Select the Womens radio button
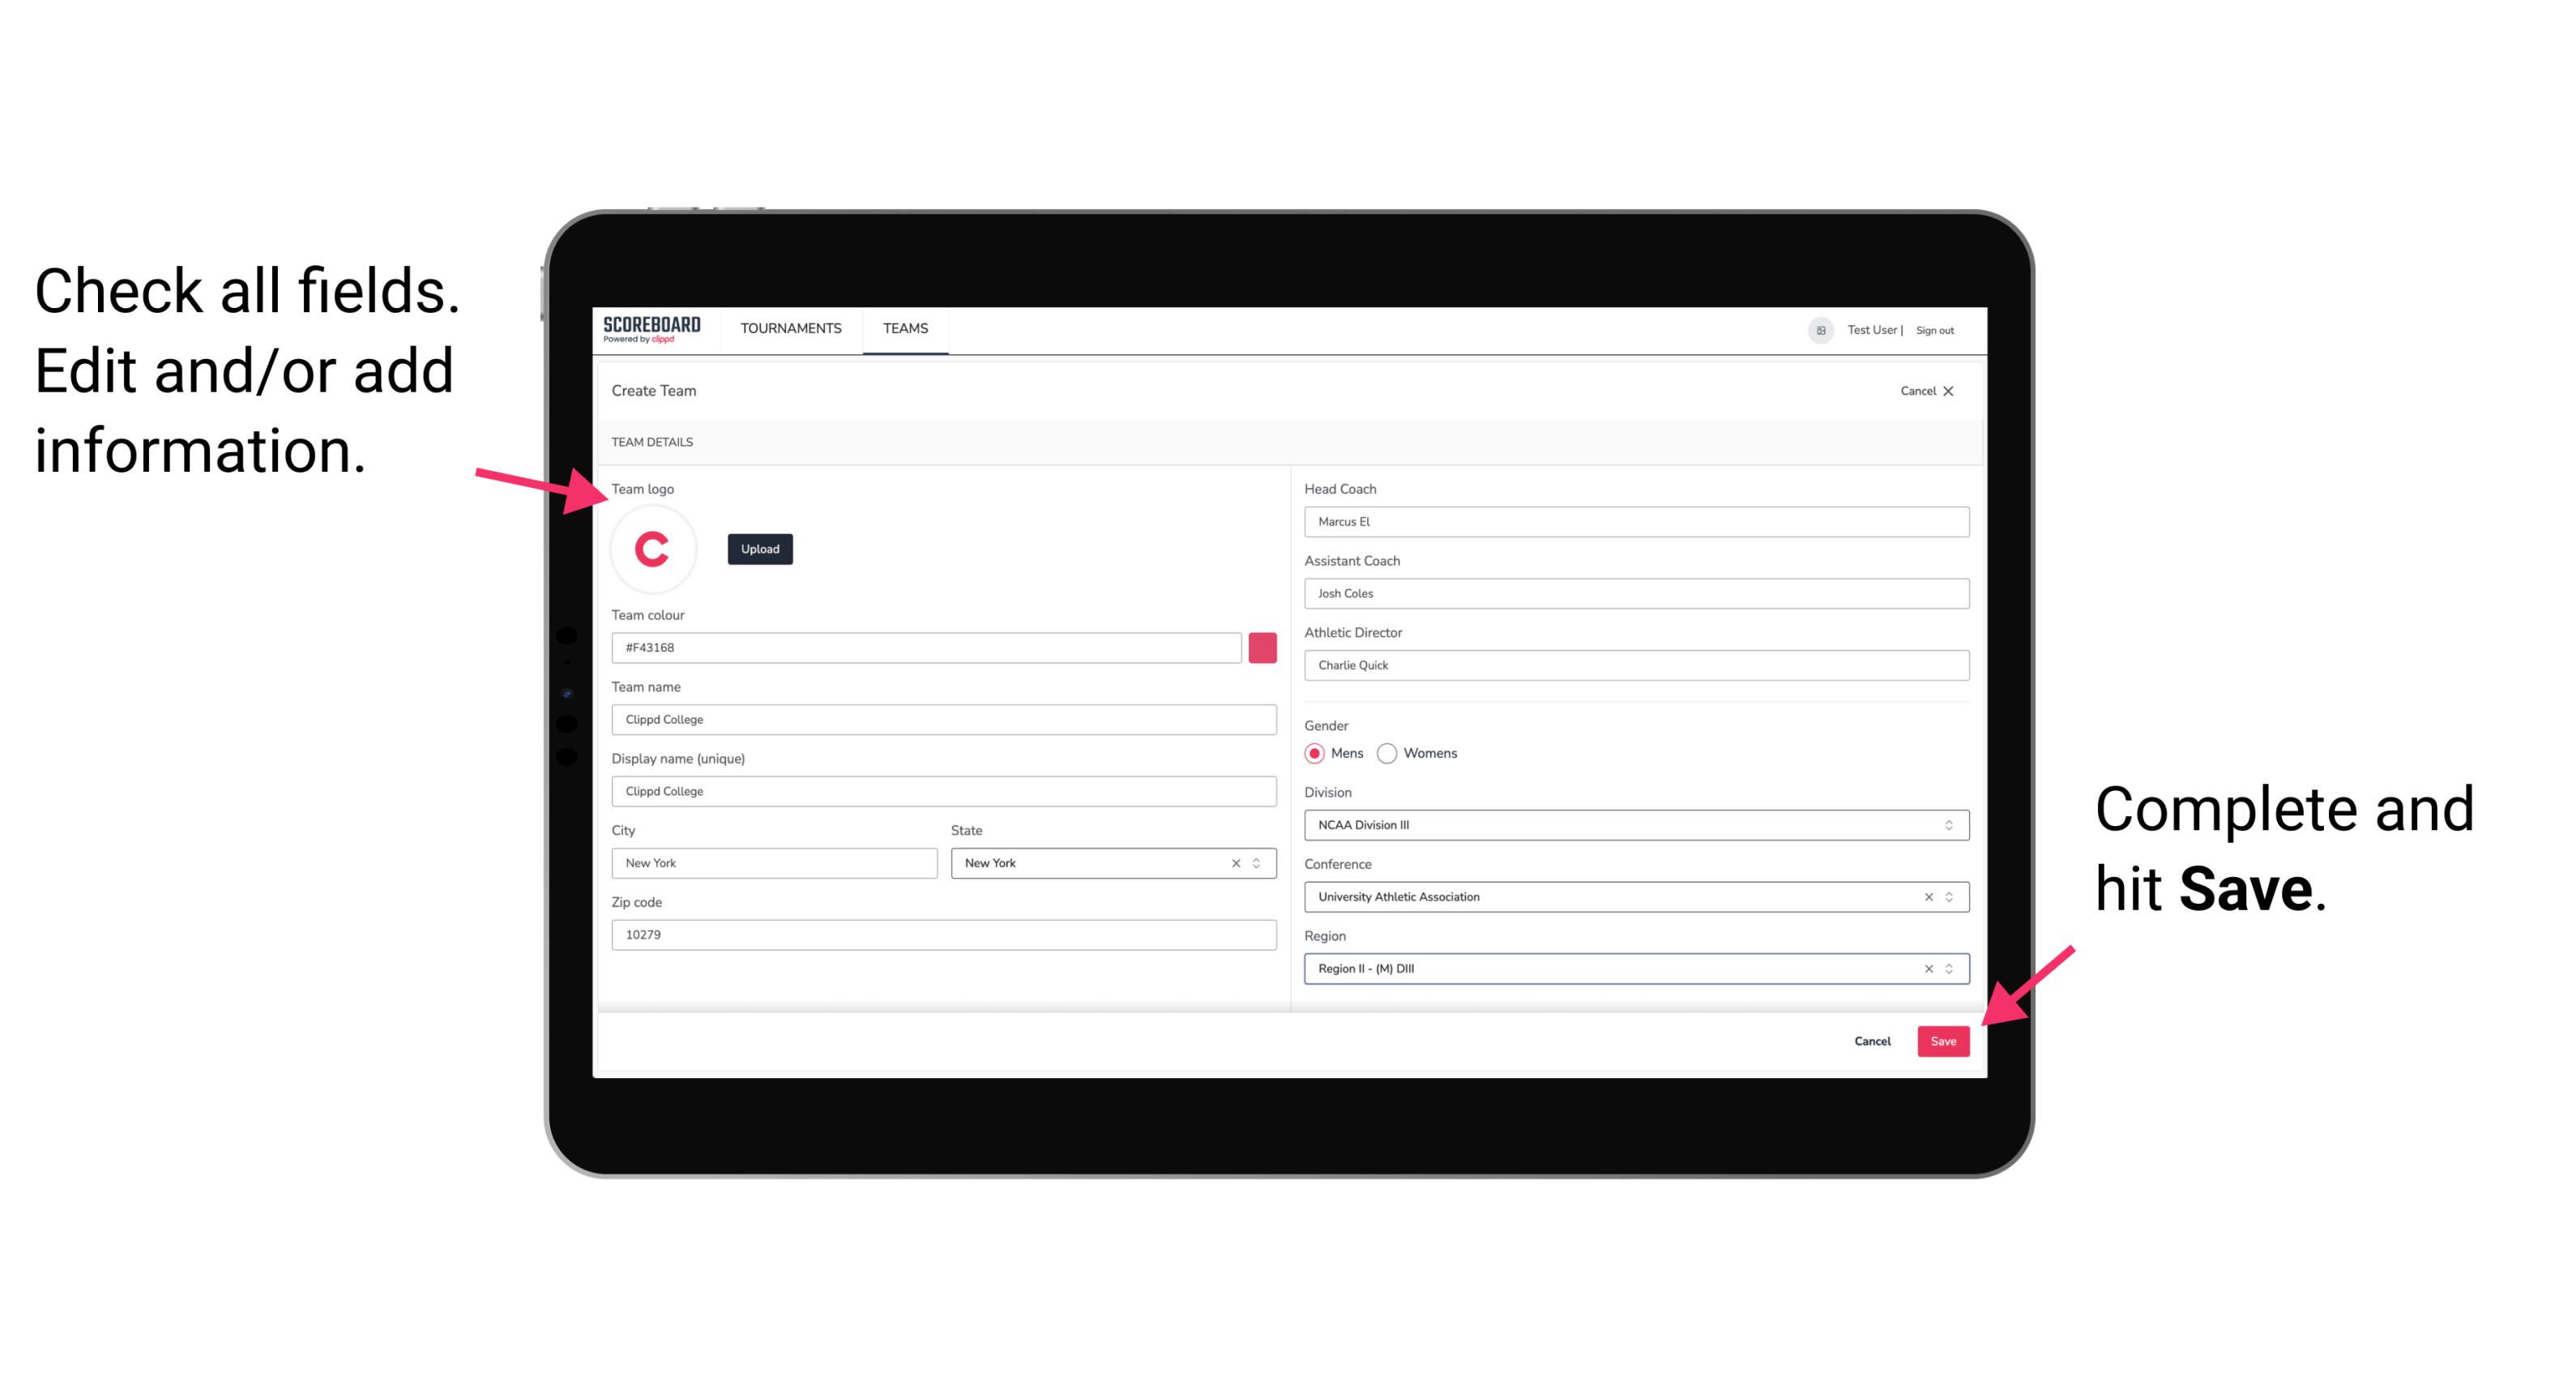 click(x=1392, y=753)
